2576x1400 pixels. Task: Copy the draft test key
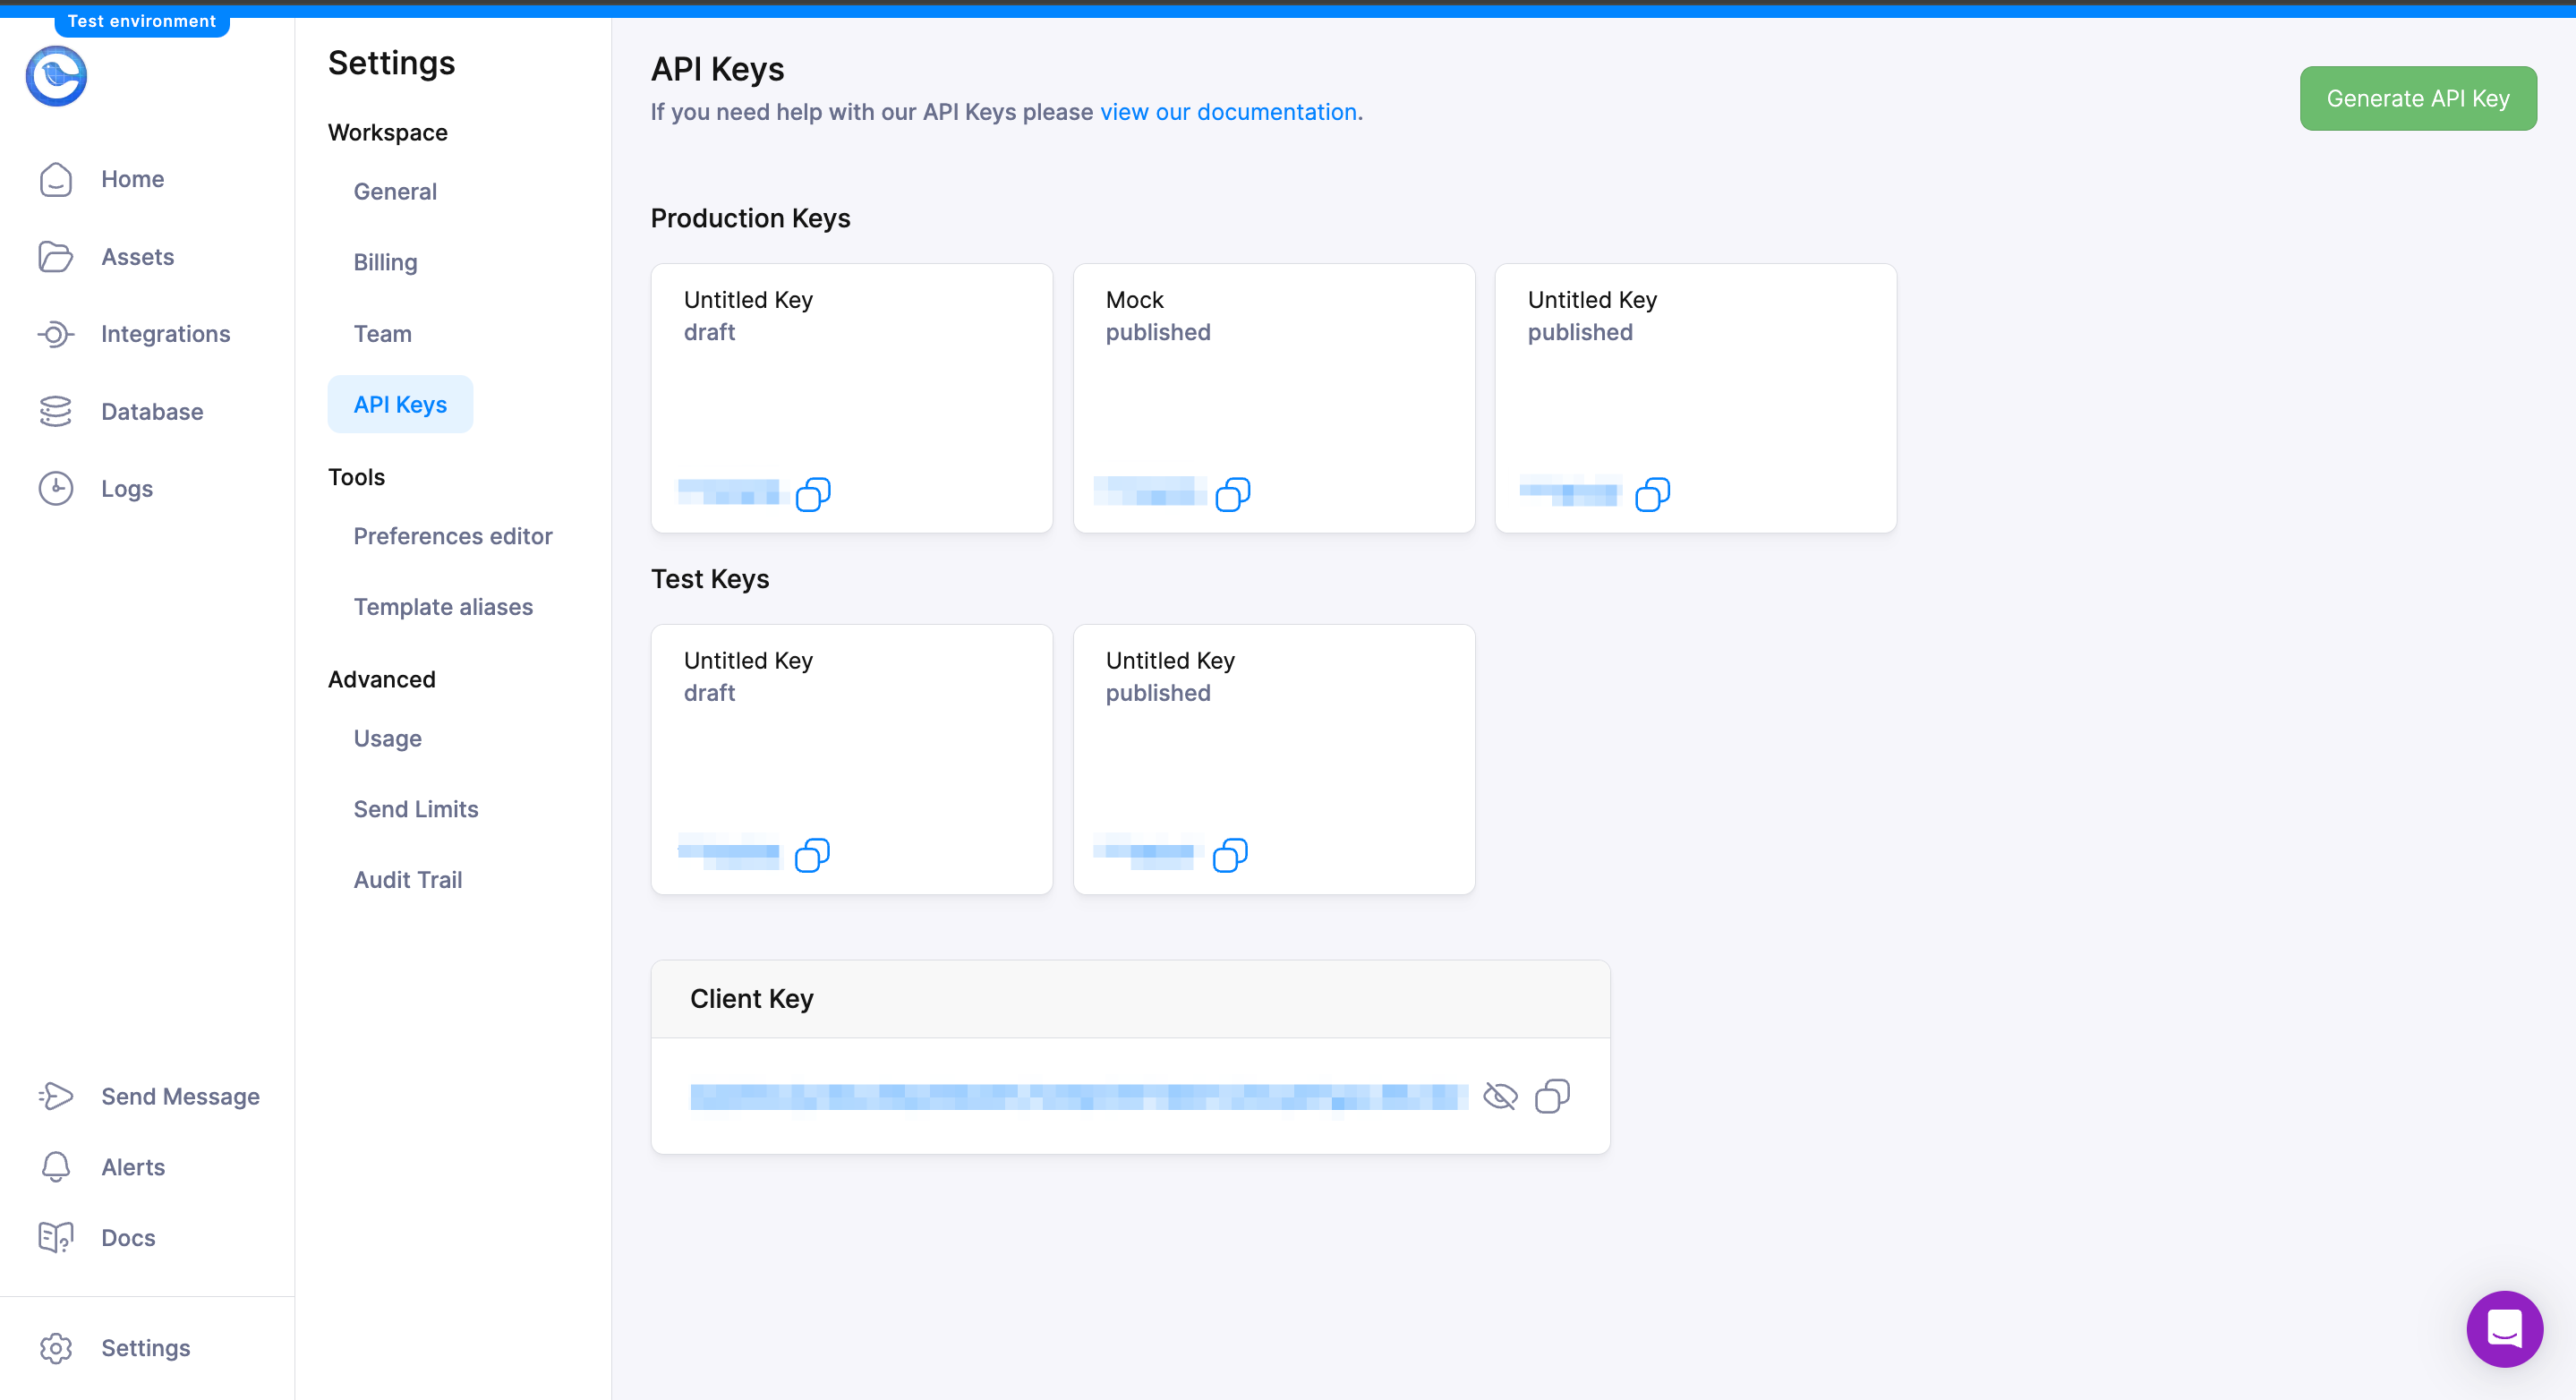[814, 855]
